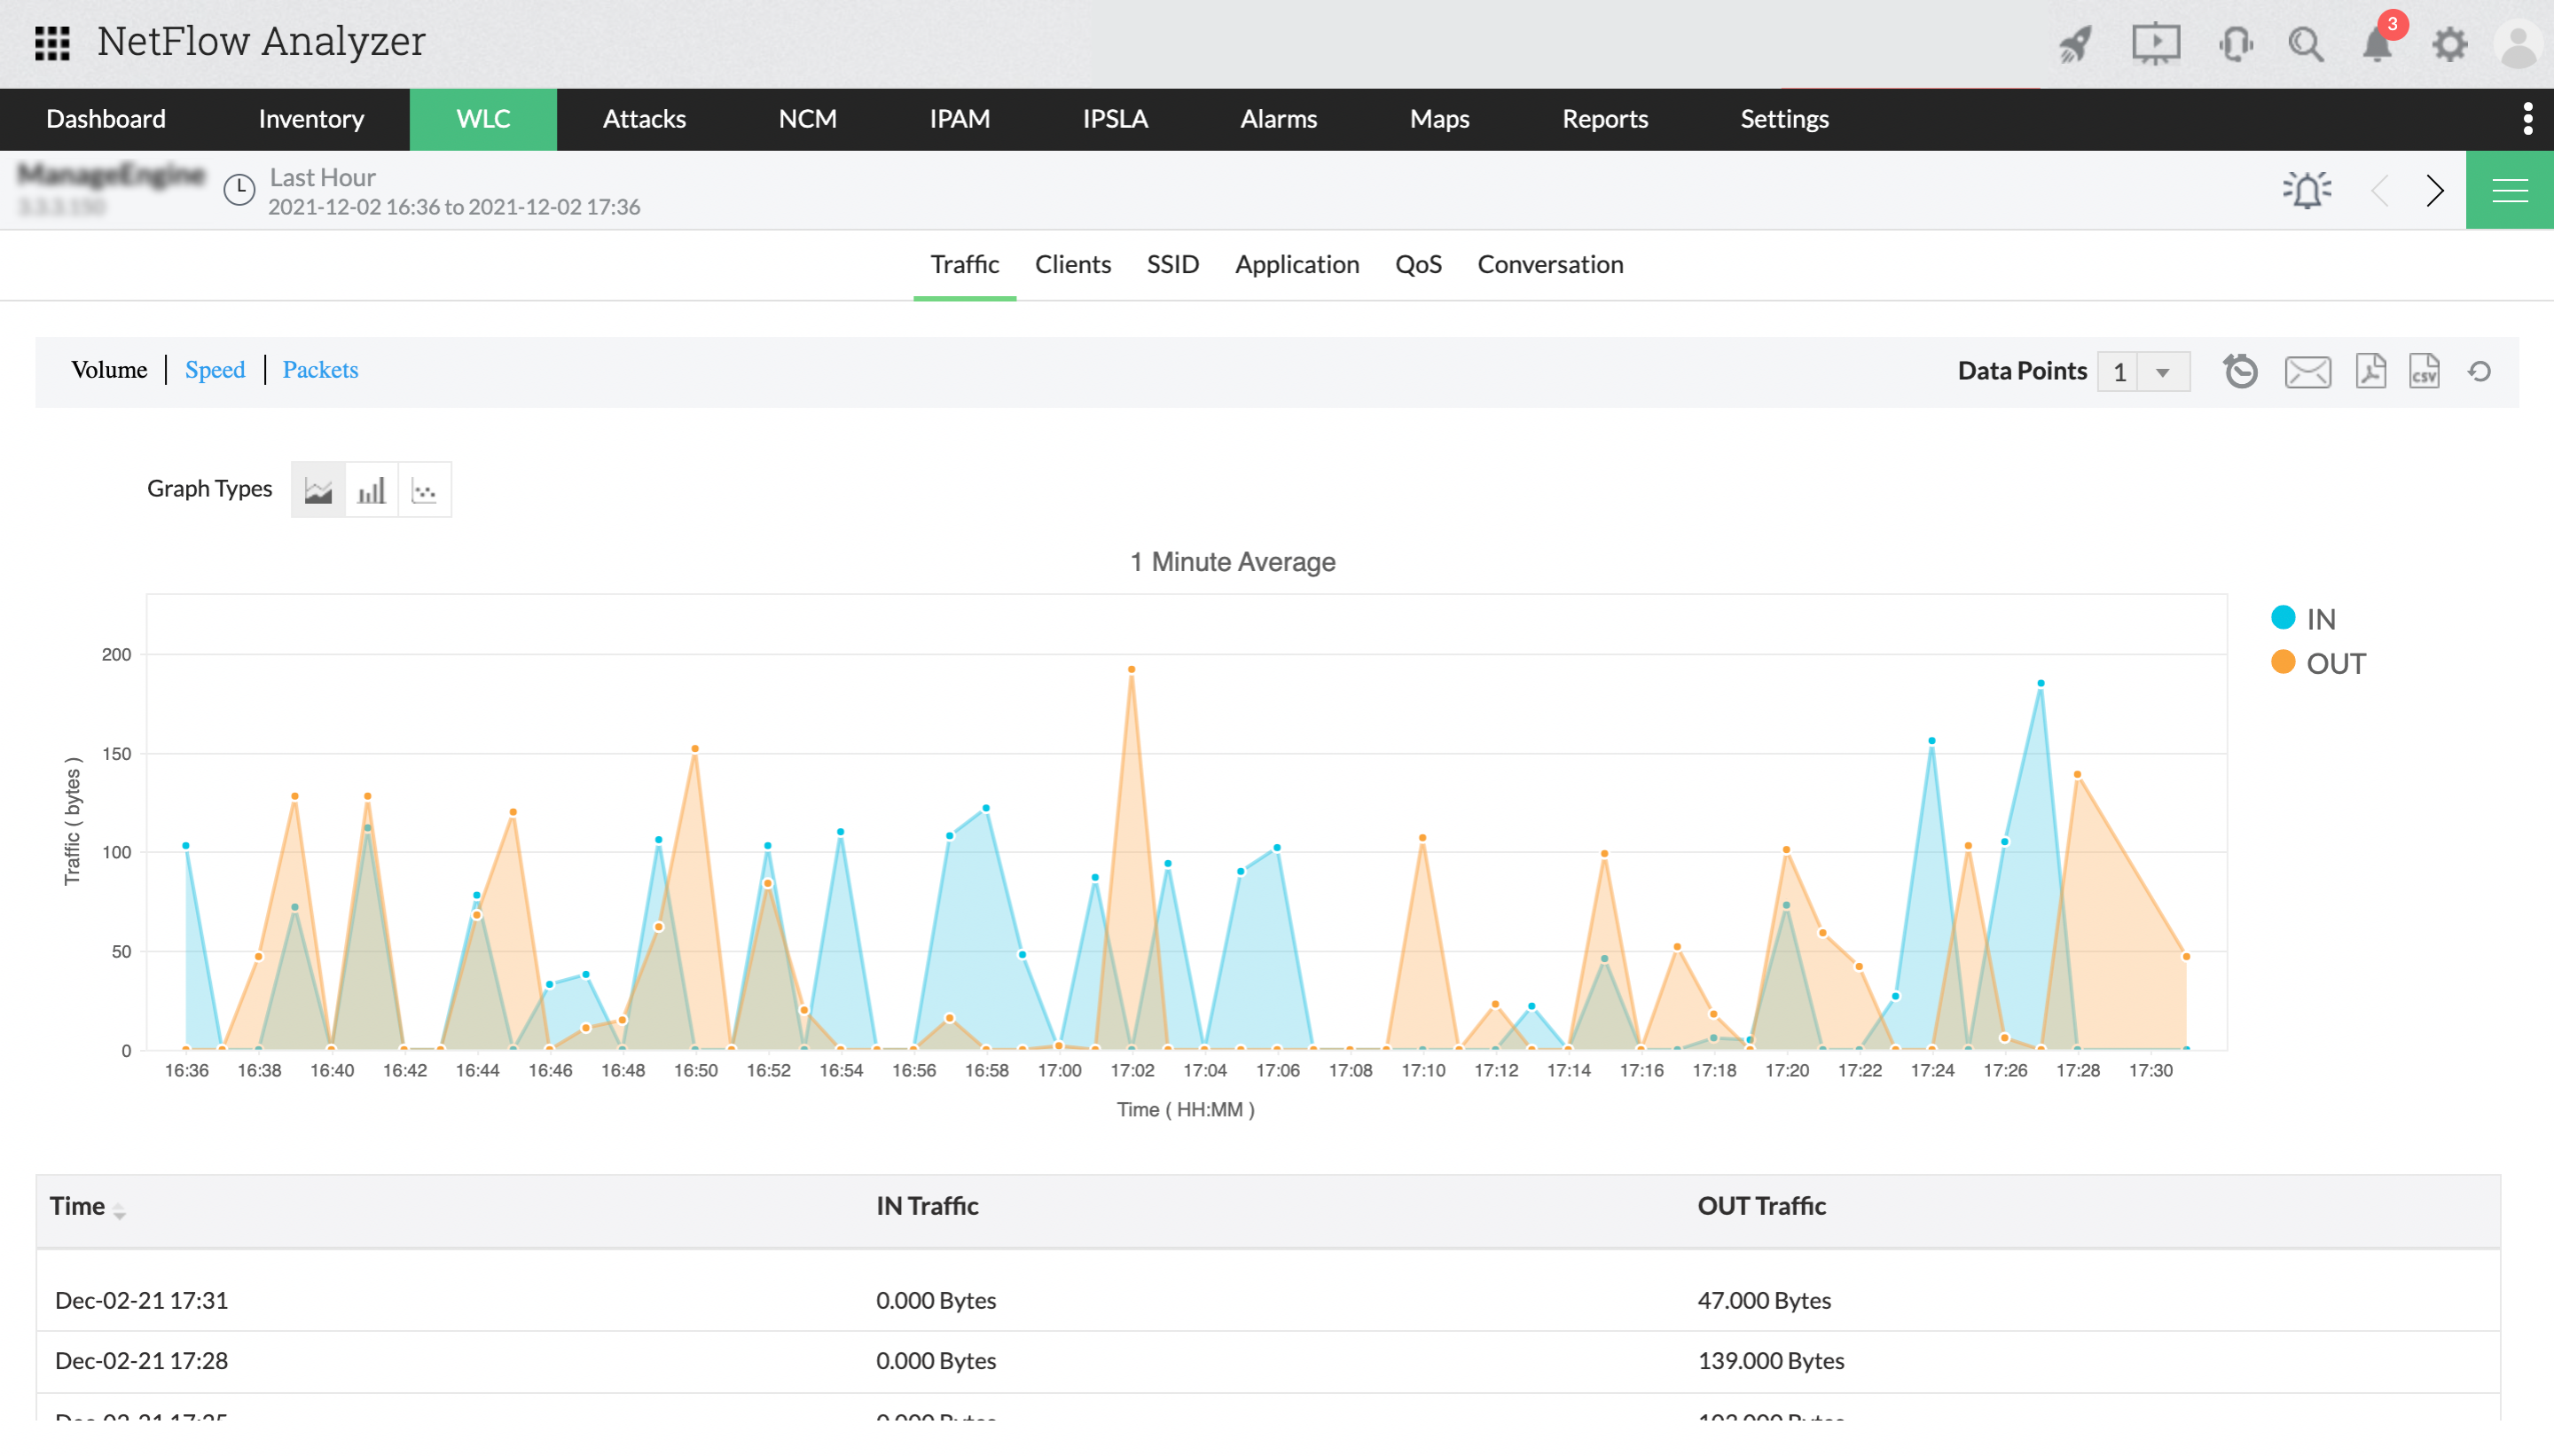Open the three-dot overflow menu
Viewport: 2554px width, 1456px height.
pos(2527,119)
